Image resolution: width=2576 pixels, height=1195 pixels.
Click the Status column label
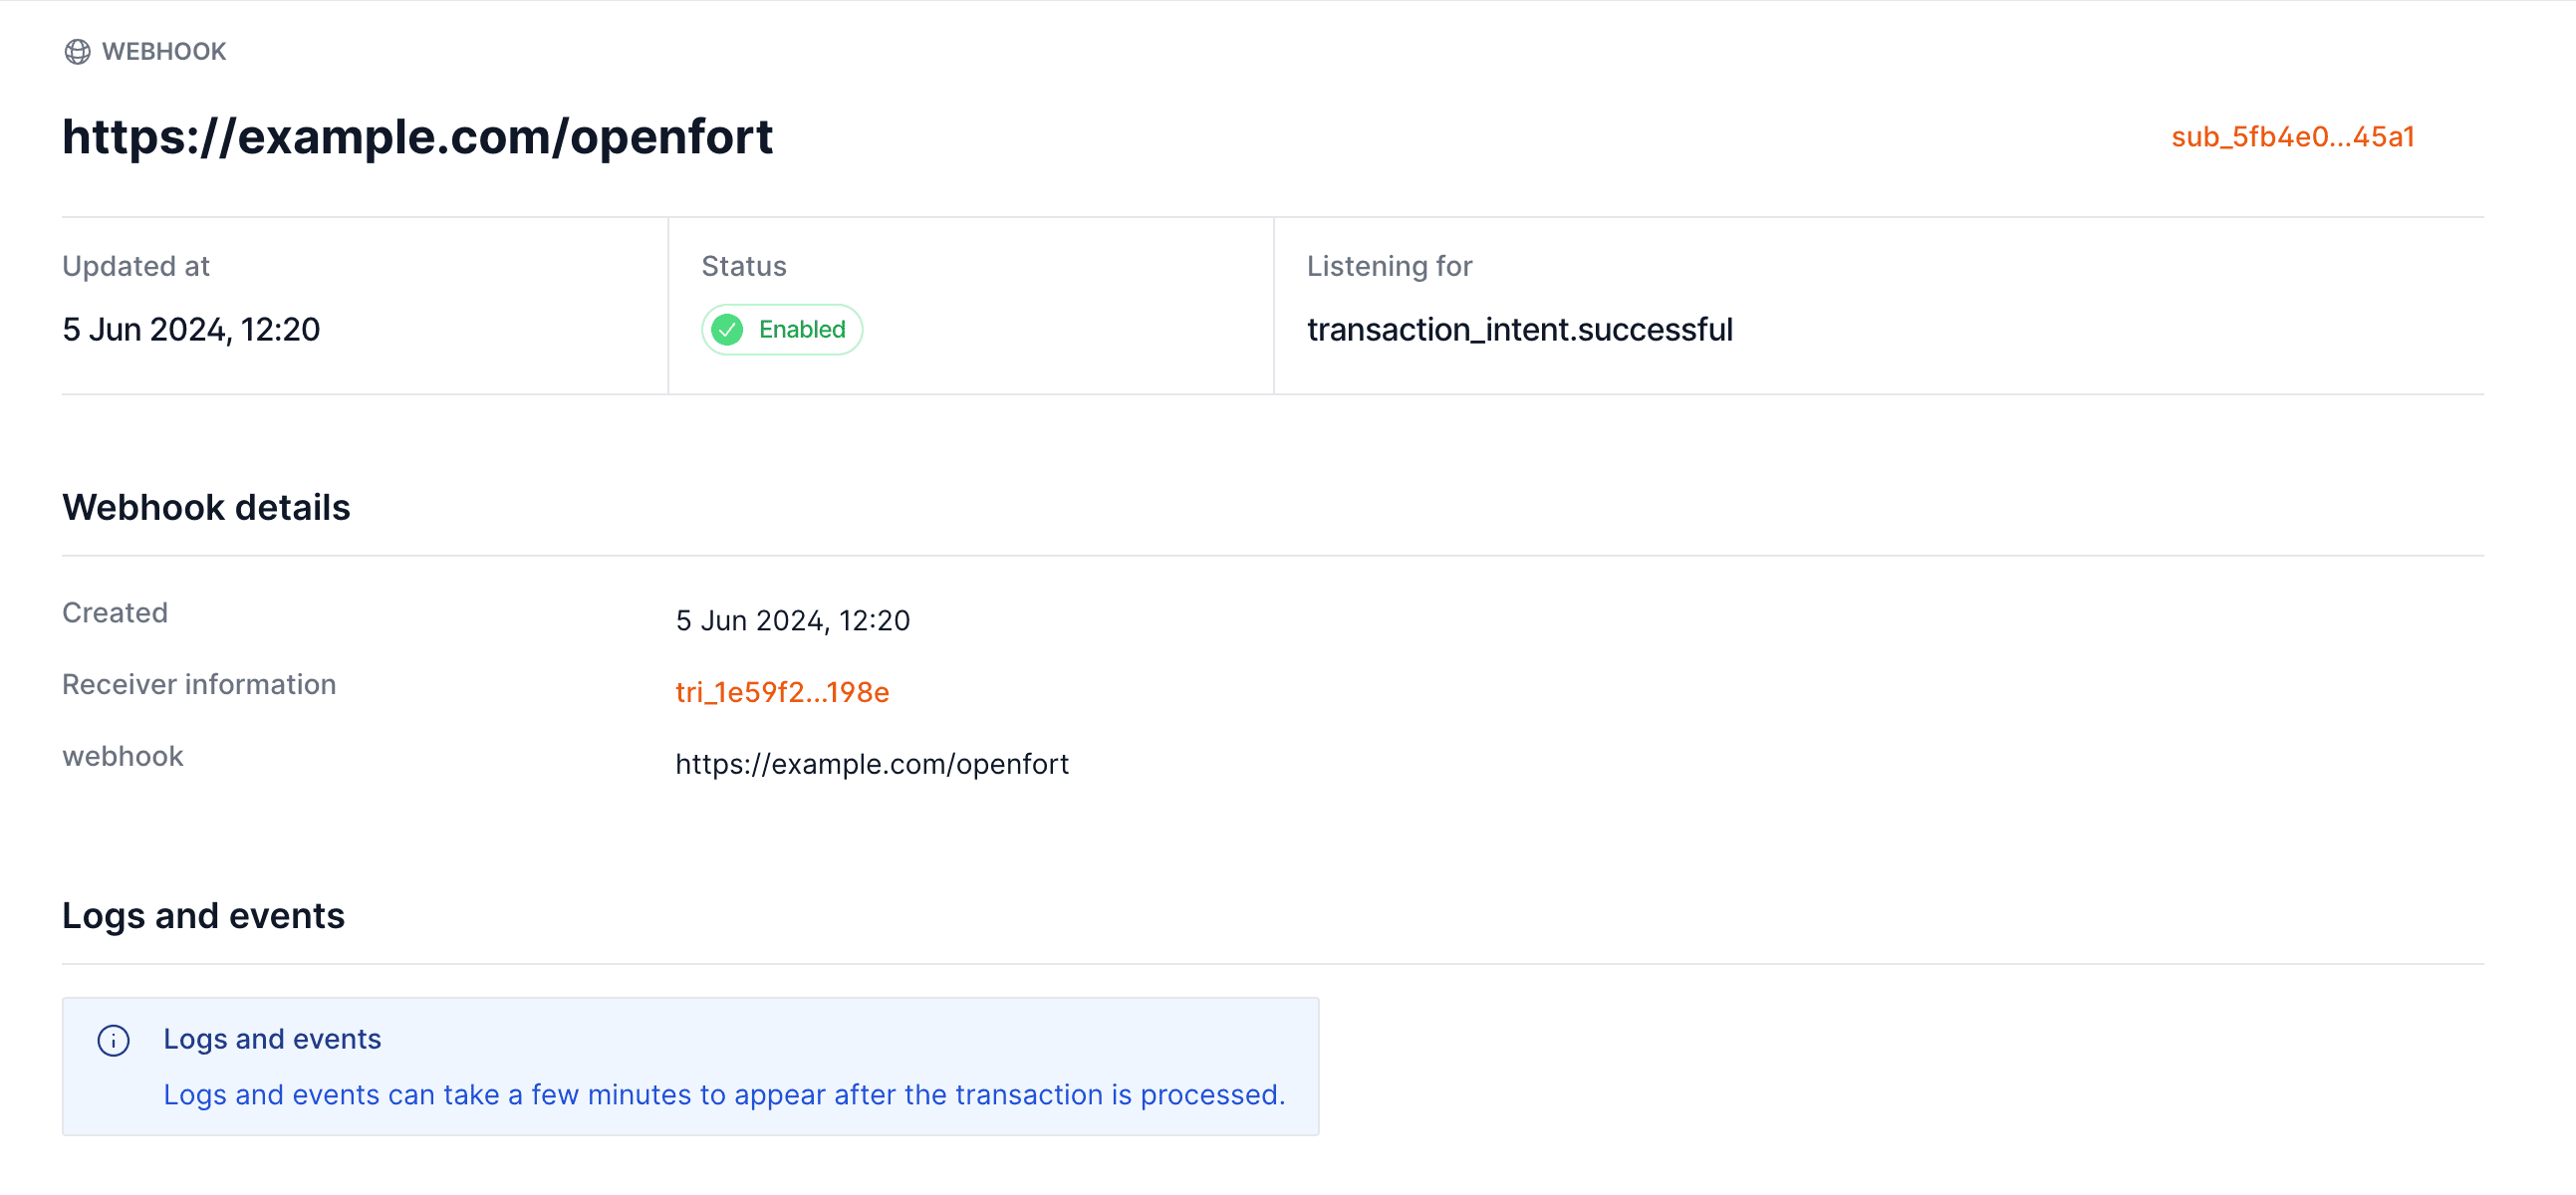tap(742, 265)
